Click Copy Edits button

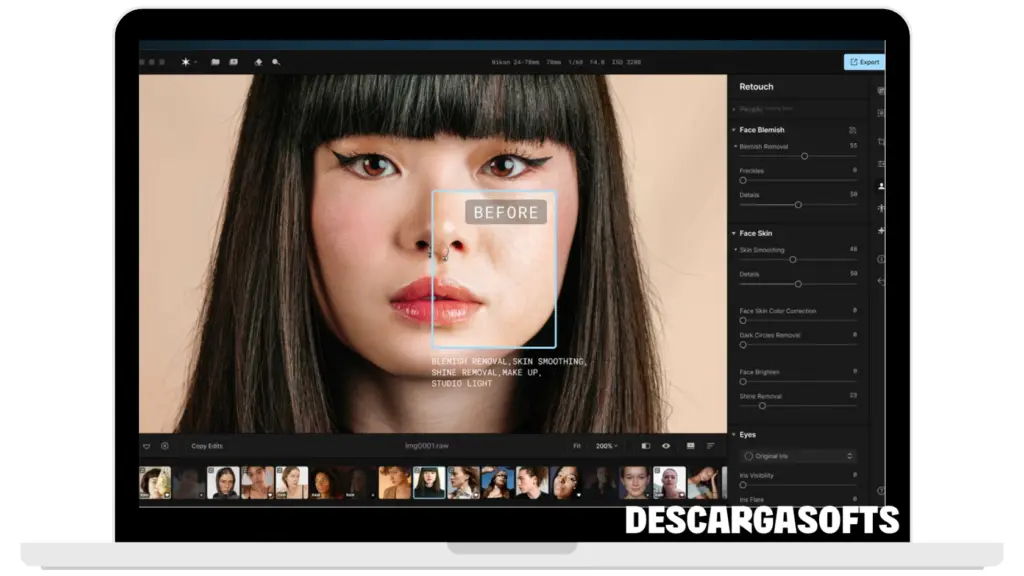[x=207, y=446]
